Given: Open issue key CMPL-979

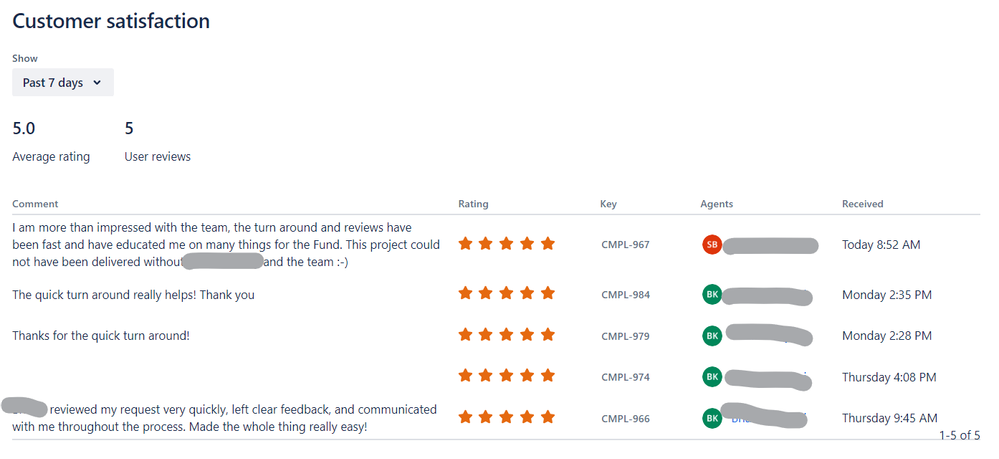Looking at the screenshot, I should (625, 335).
